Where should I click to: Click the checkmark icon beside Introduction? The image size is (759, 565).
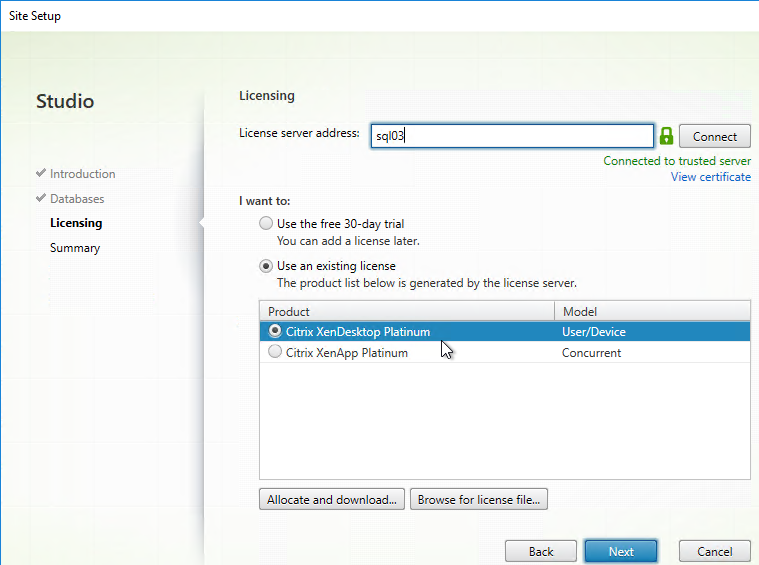point(41,173)
